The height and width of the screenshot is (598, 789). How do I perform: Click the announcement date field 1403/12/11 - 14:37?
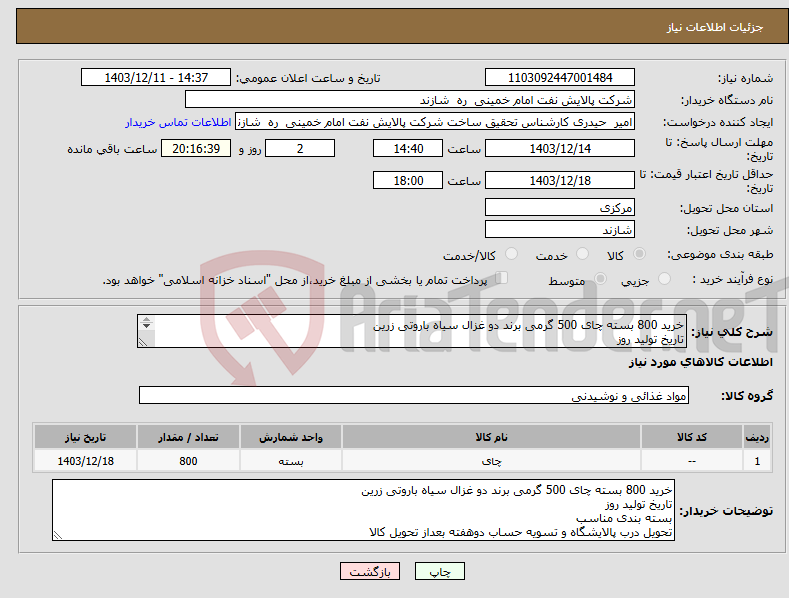pyautogui.click(x=156, y=78)
